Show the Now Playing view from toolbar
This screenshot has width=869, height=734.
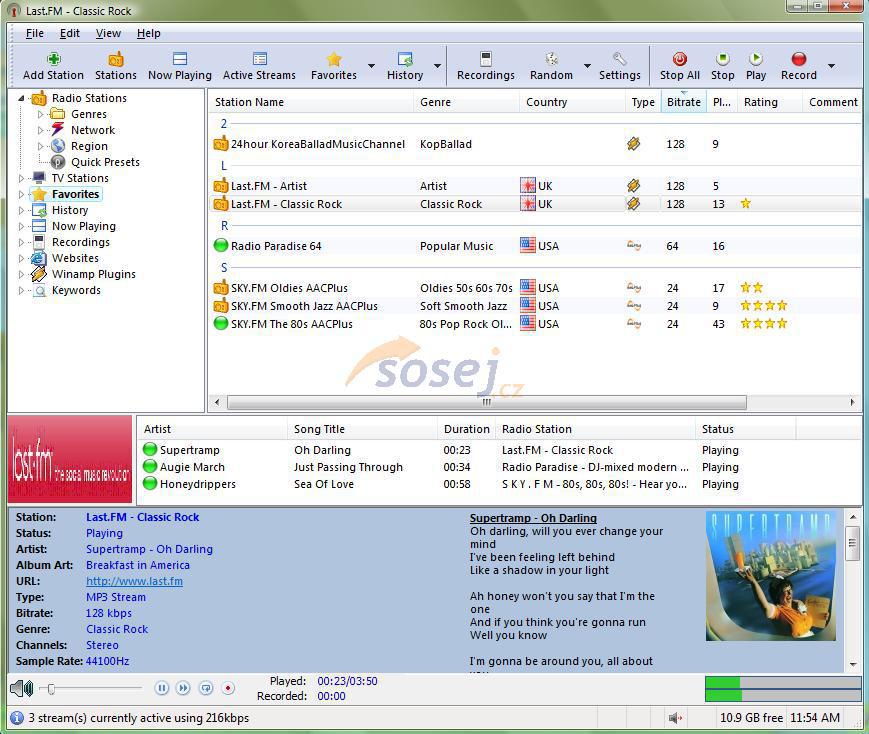[180, 67]
